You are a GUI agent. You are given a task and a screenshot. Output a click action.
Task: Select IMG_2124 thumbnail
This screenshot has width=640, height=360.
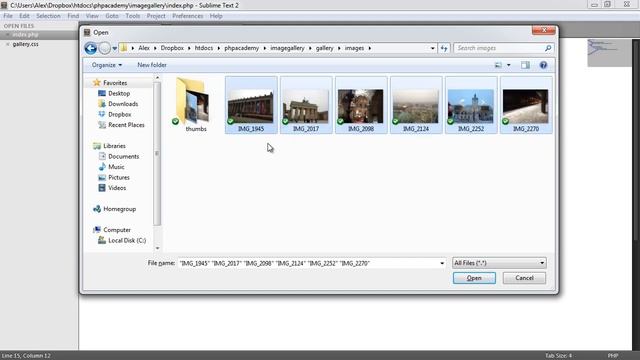pos(416,105)
